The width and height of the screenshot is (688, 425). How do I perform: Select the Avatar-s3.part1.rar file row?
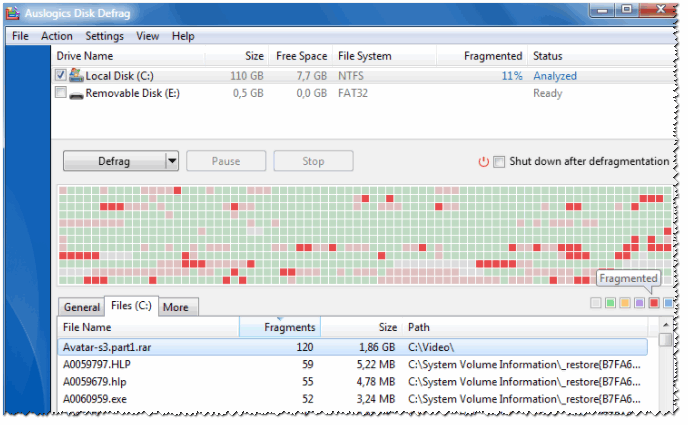(x=352, y=347)
